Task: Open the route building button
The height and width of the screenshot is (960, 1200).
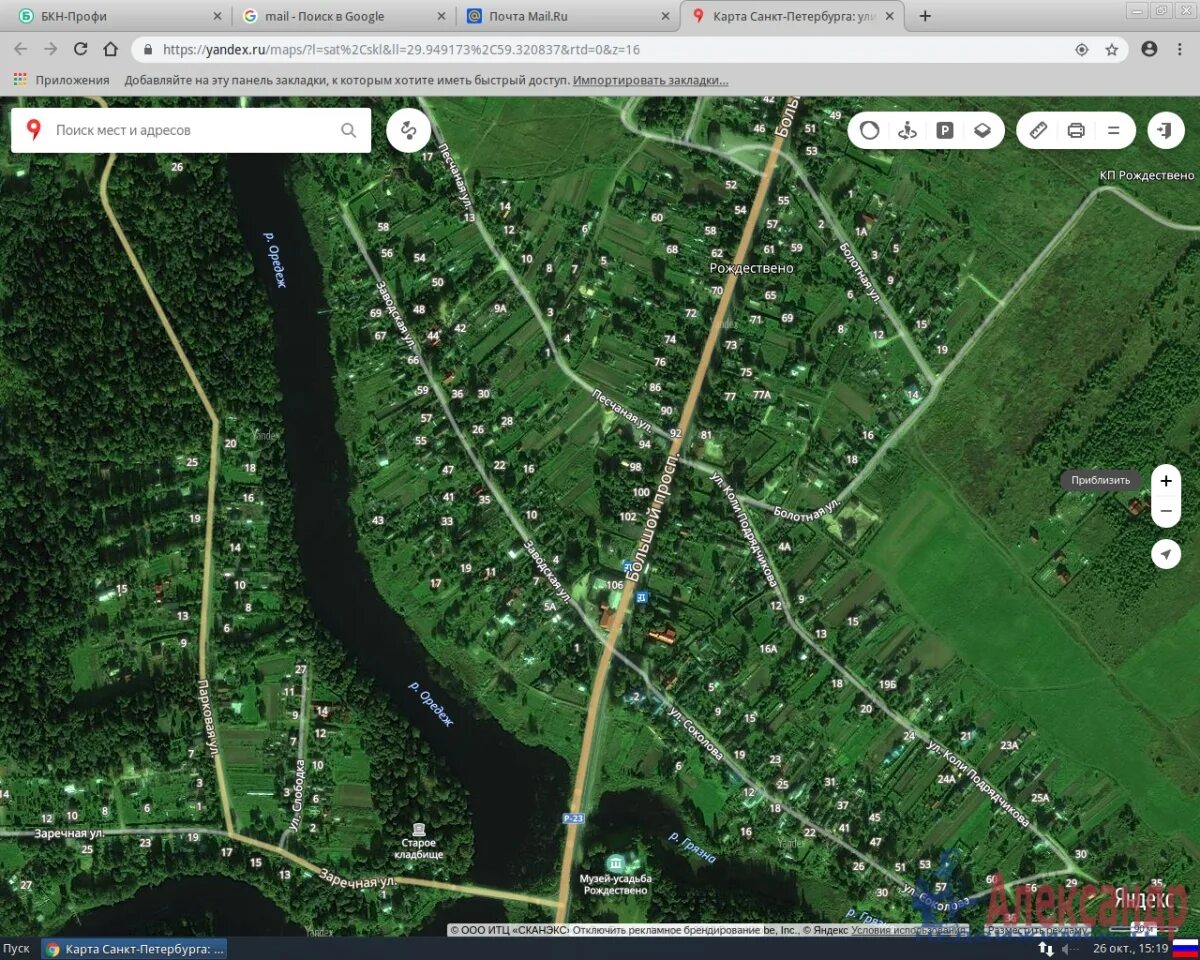Action: (408, 130)
